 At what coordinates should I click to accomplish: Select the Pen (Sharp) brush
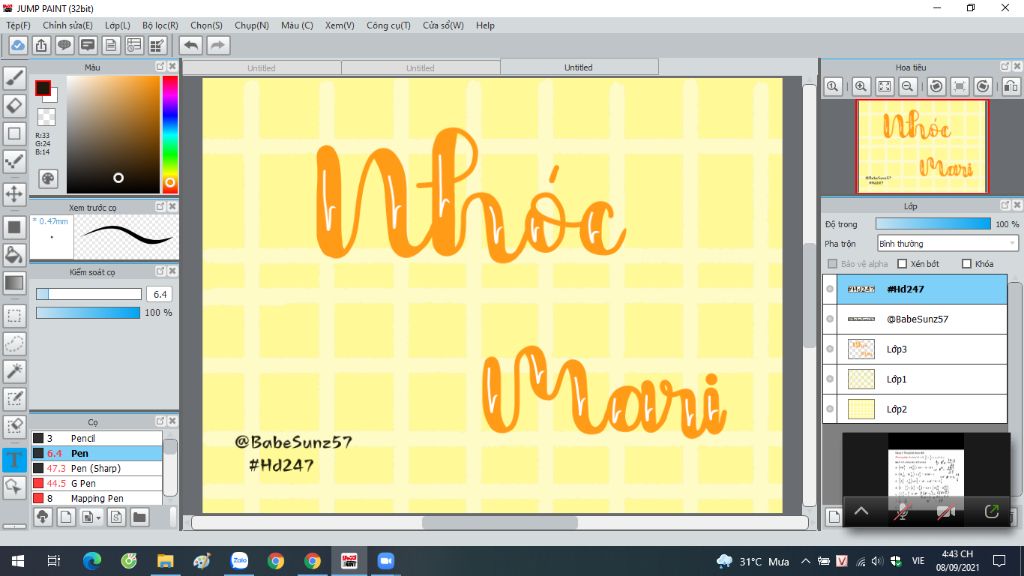tap(97, 468)
